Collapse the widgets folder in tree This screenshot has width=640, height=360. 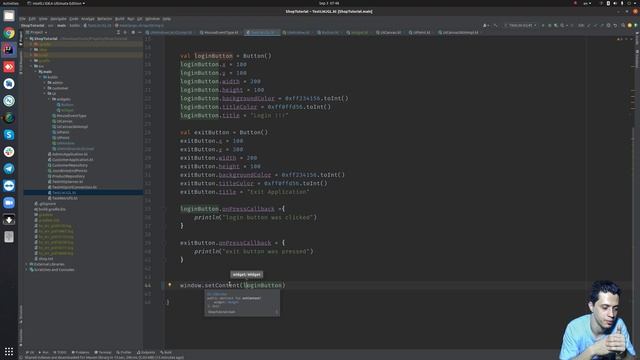49,99
